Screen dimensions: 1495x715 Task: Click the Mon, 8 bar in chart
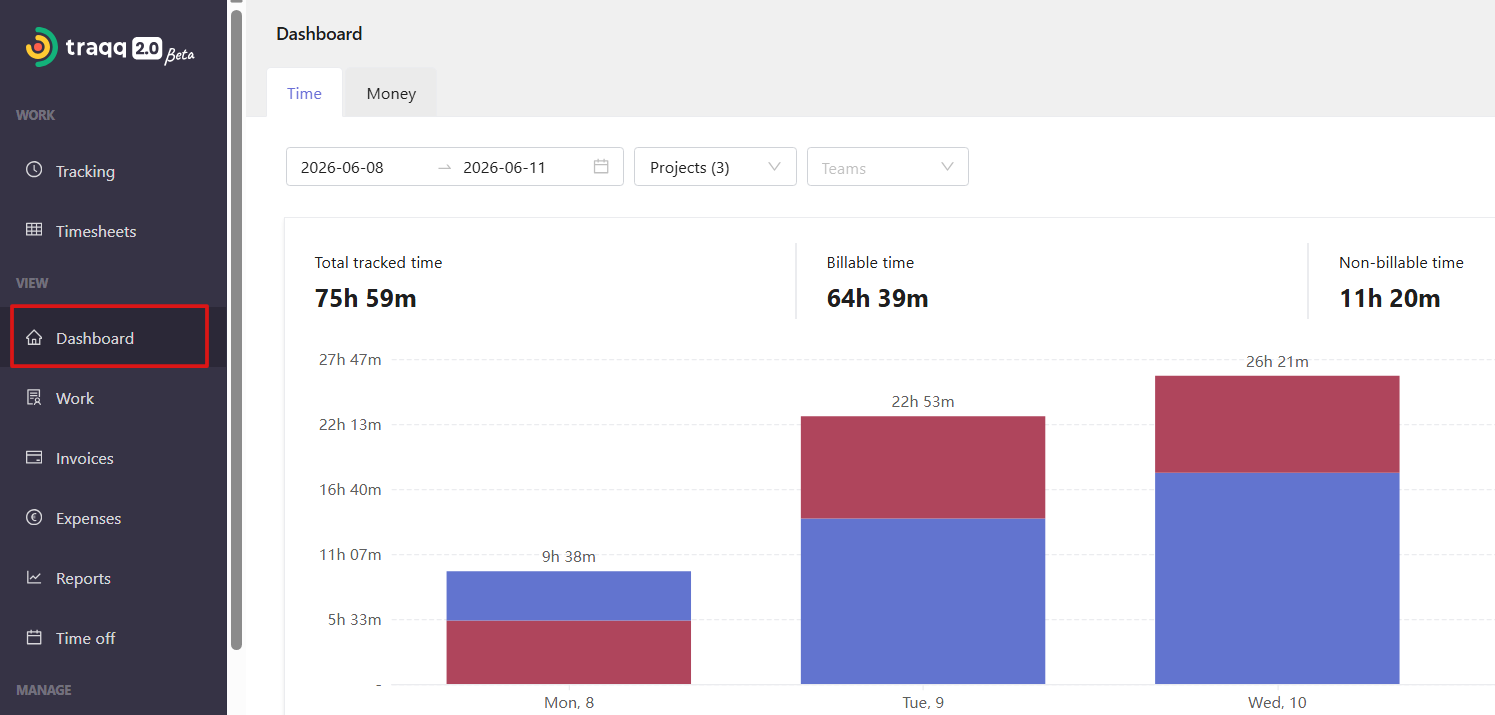coord(568,627)
